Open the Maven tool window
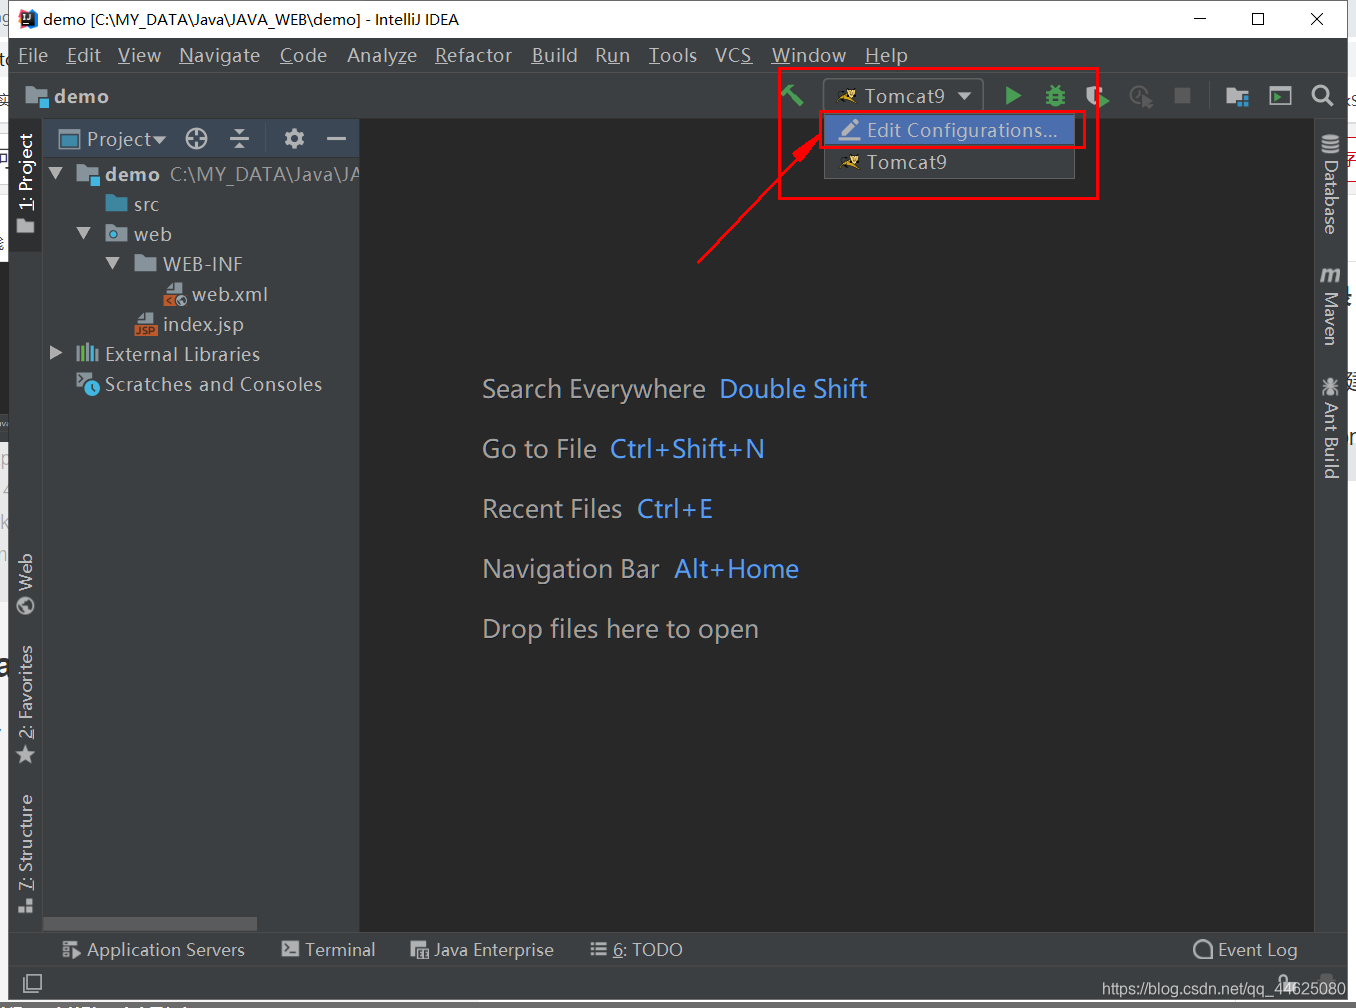Image resolution: width=1356 pixels, height=1008 pixels. 1330,306
